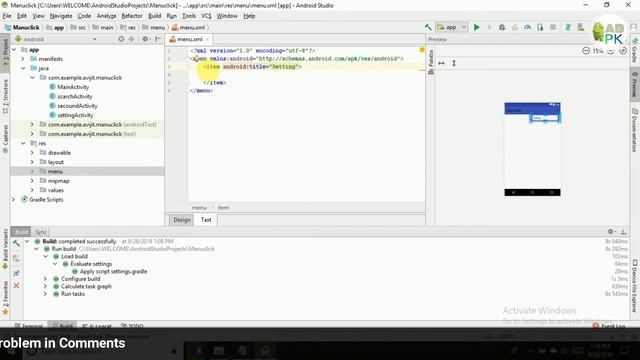640x360 pixels.
Task: Start debugging with the bug icon
Action: 502,27
